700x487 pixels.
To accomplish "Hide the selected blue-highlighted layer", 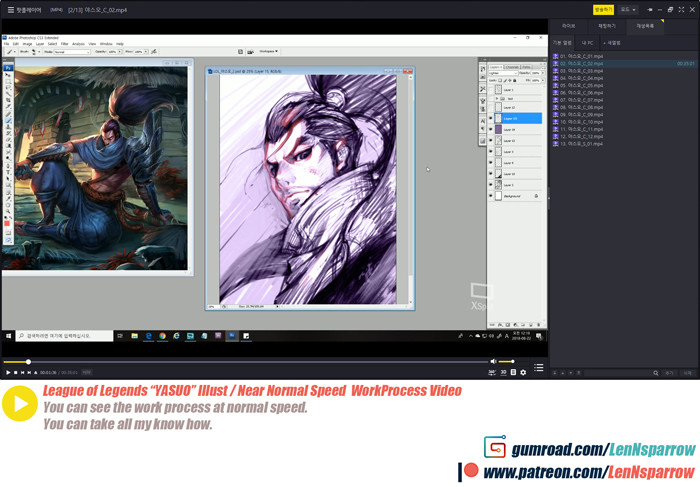I will [491, 118].
